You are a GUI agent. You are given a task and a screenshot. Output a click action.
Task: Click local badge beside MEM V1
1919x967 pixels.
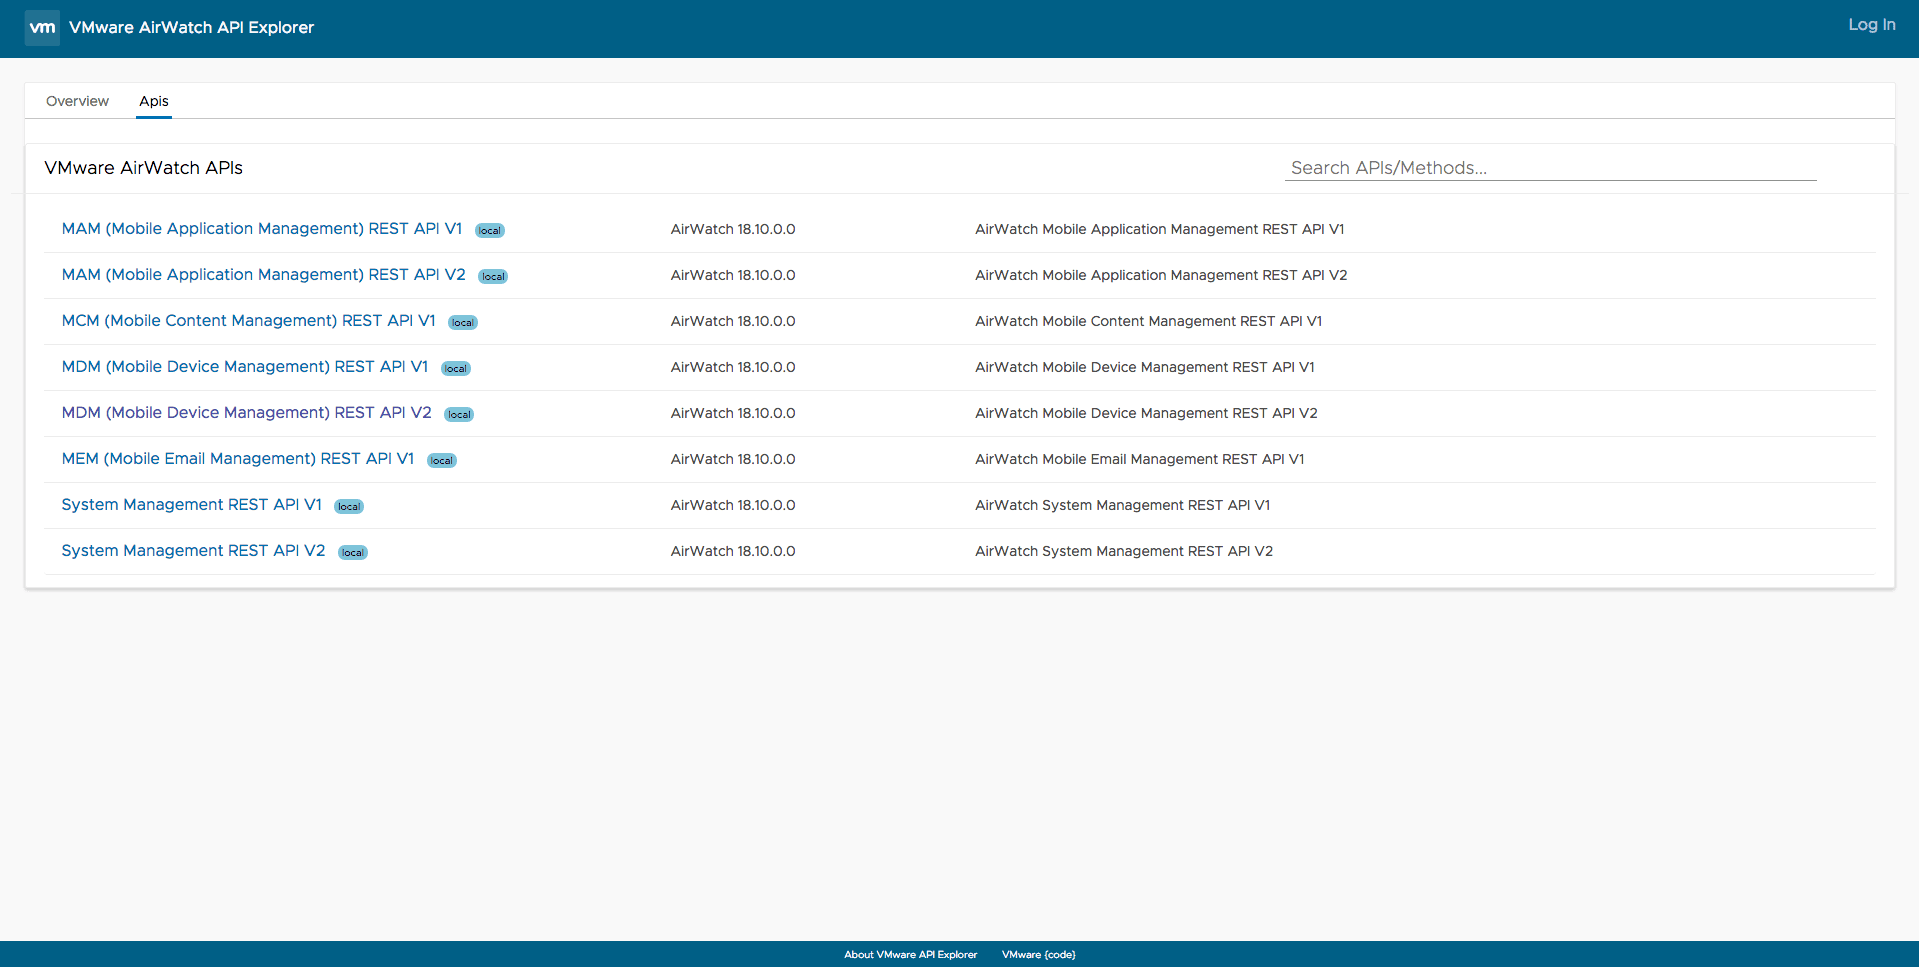(442, 461)
